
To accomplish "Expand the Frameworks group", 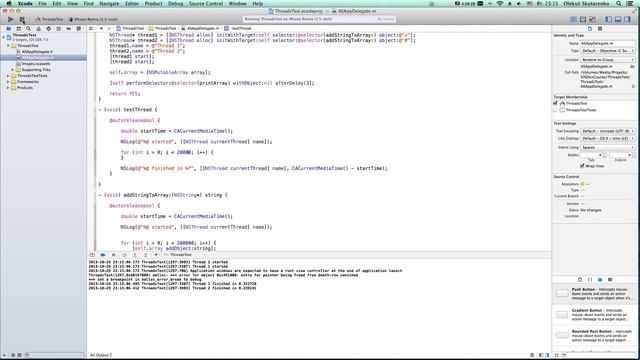I will (8, 82).
